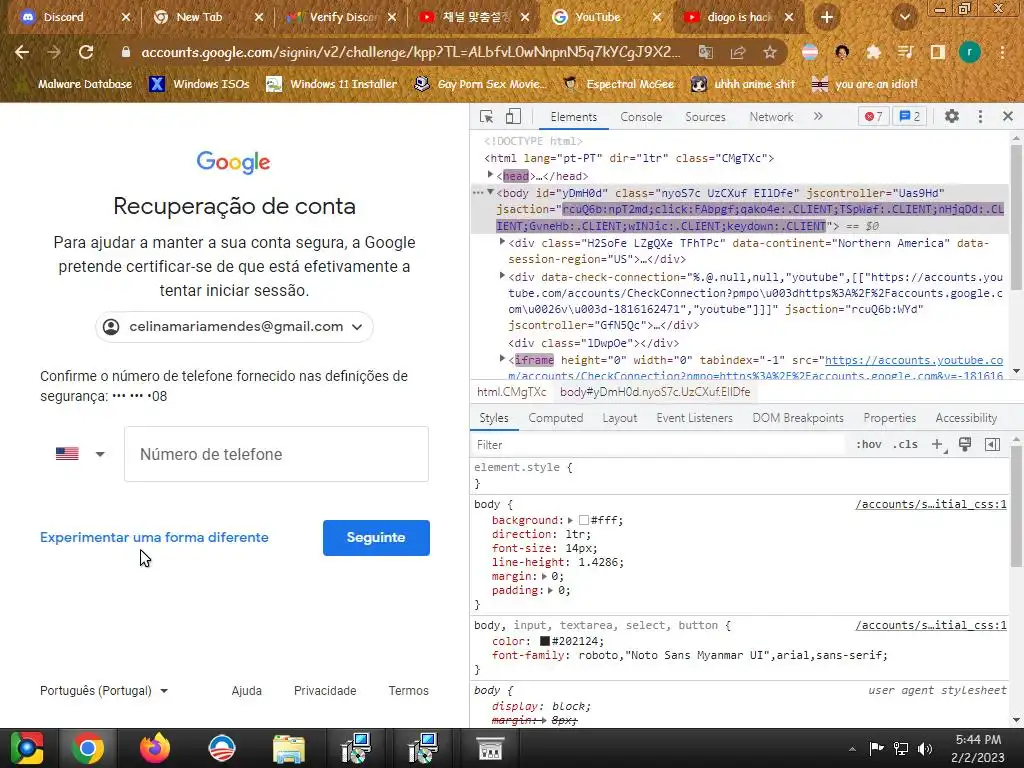Viewport: 1024px width, 768px height.
Task: Open Windows ISOs bookmark
Action: coord(199,84)
